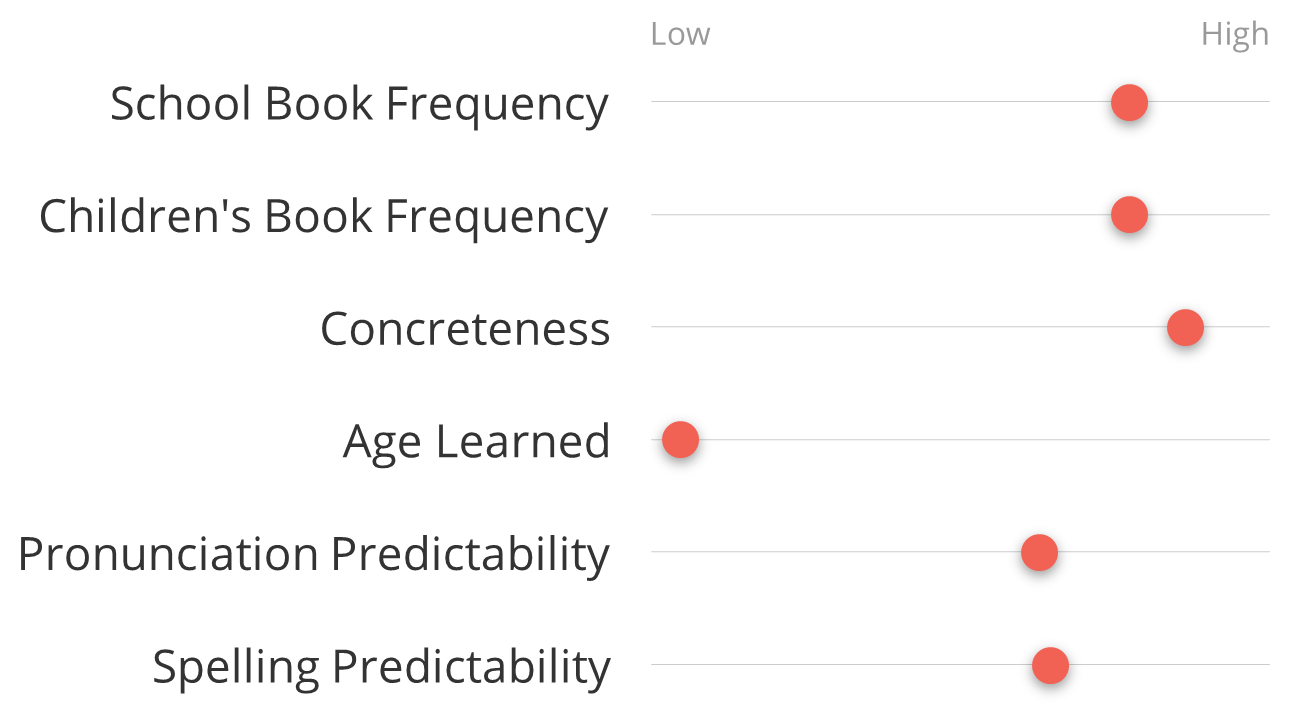Click the Low scale header label
1304x728 pixels.
680,34
